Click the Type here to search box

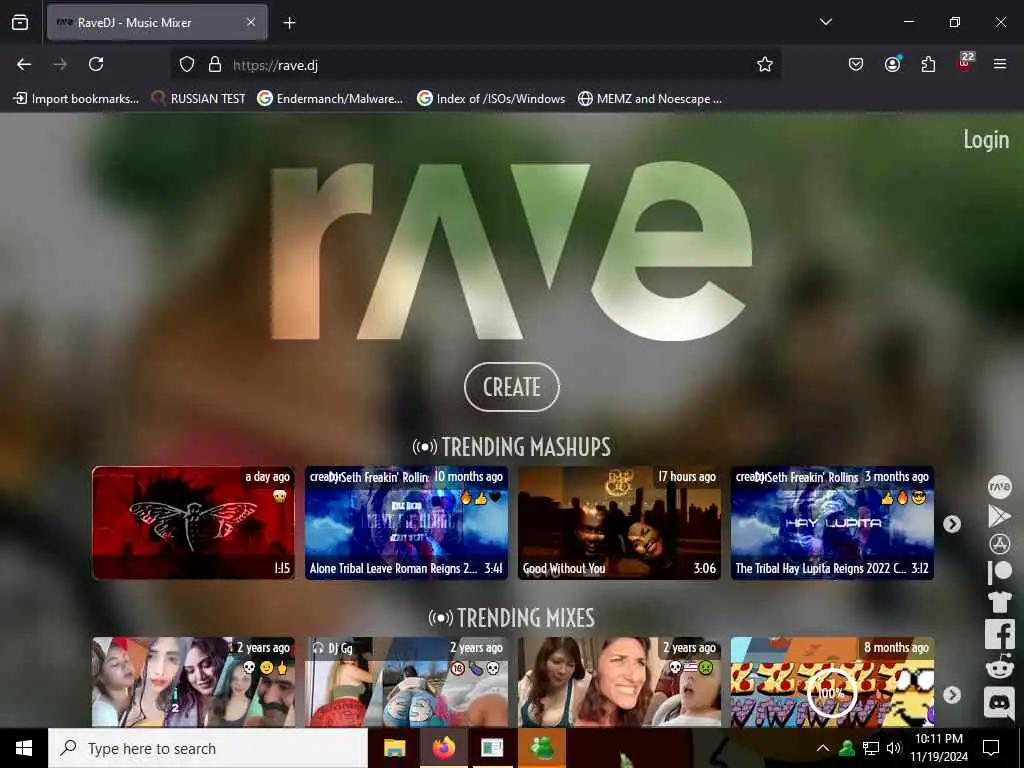coord(208,748)
